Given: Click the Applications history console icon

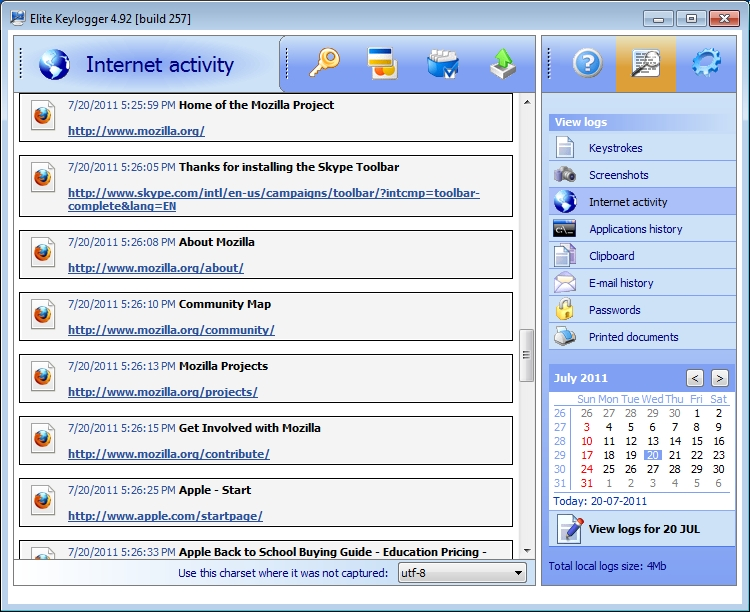Looking at the screenshot, I should (564, 229).
